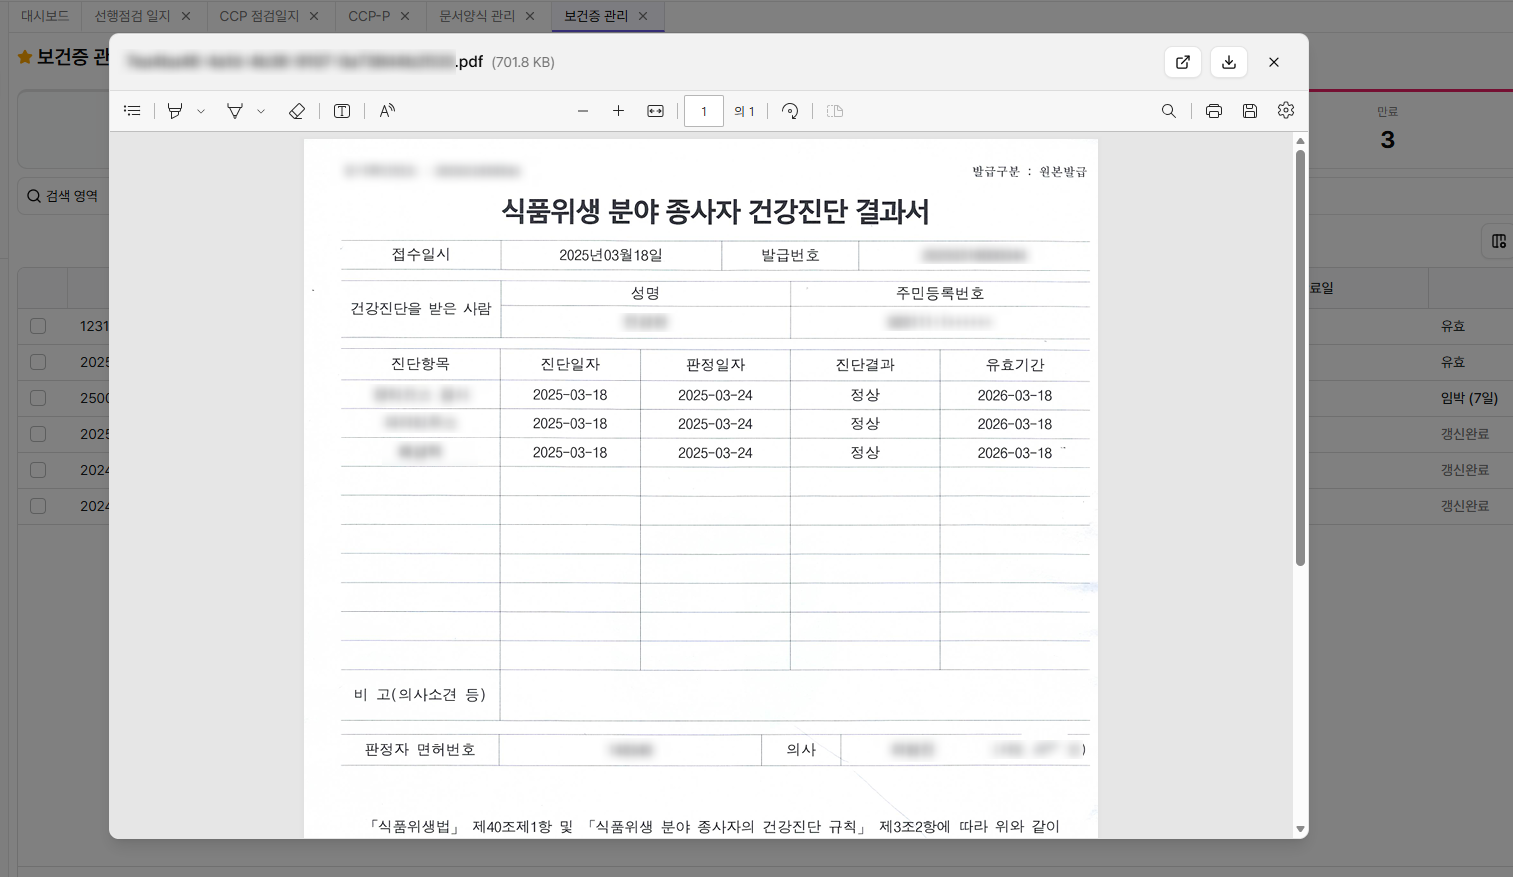Close the 문서양식 관리 tab

(530, 16)
